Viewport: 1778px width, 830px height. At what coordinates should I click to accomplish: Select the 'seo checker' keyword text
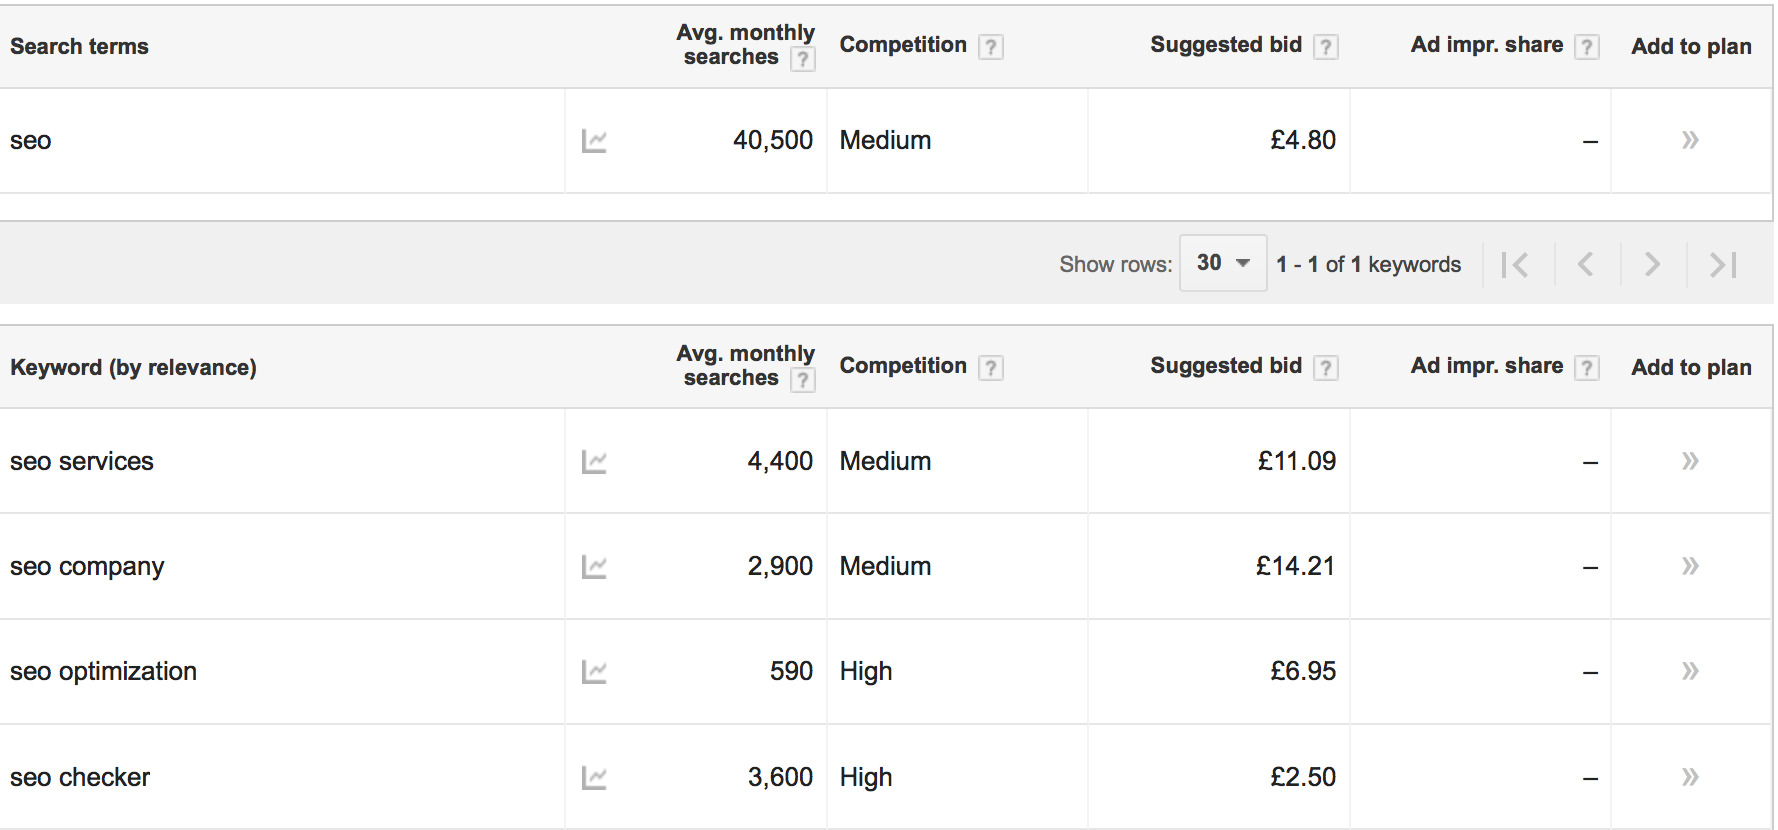point(80,778)
